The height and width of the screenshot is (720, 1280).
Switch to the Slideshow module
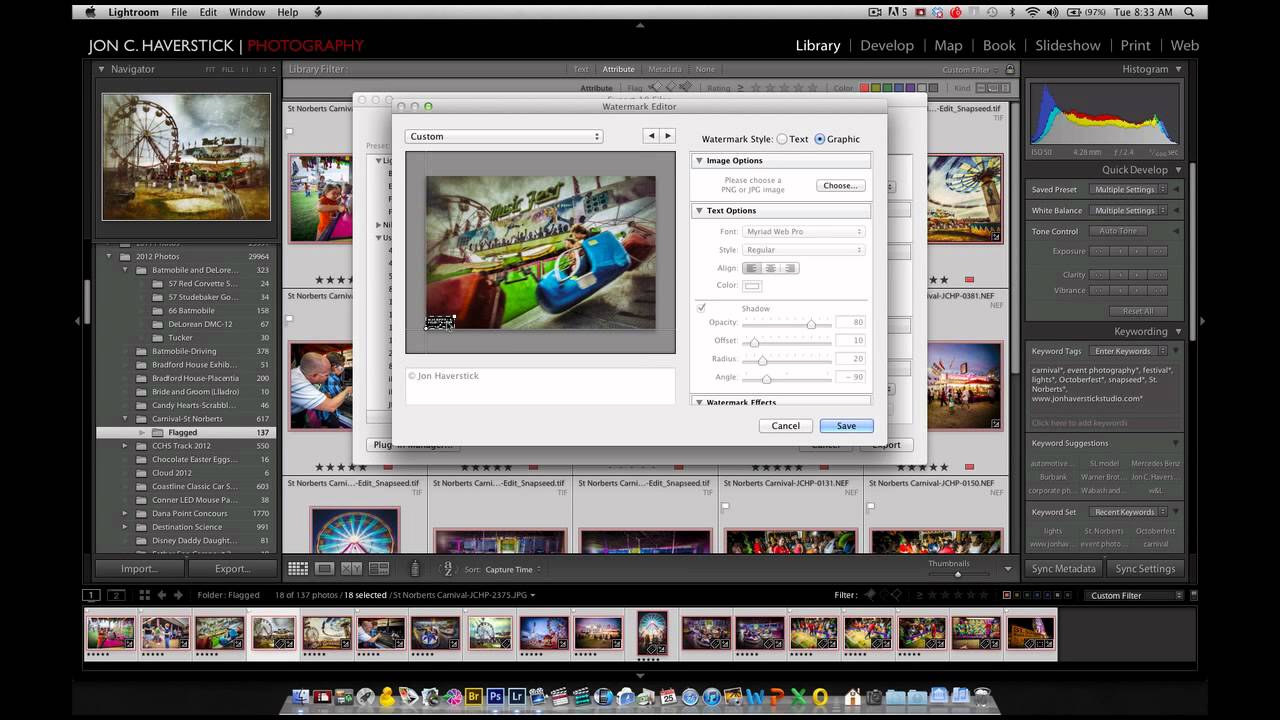[x=1068, y=45]
